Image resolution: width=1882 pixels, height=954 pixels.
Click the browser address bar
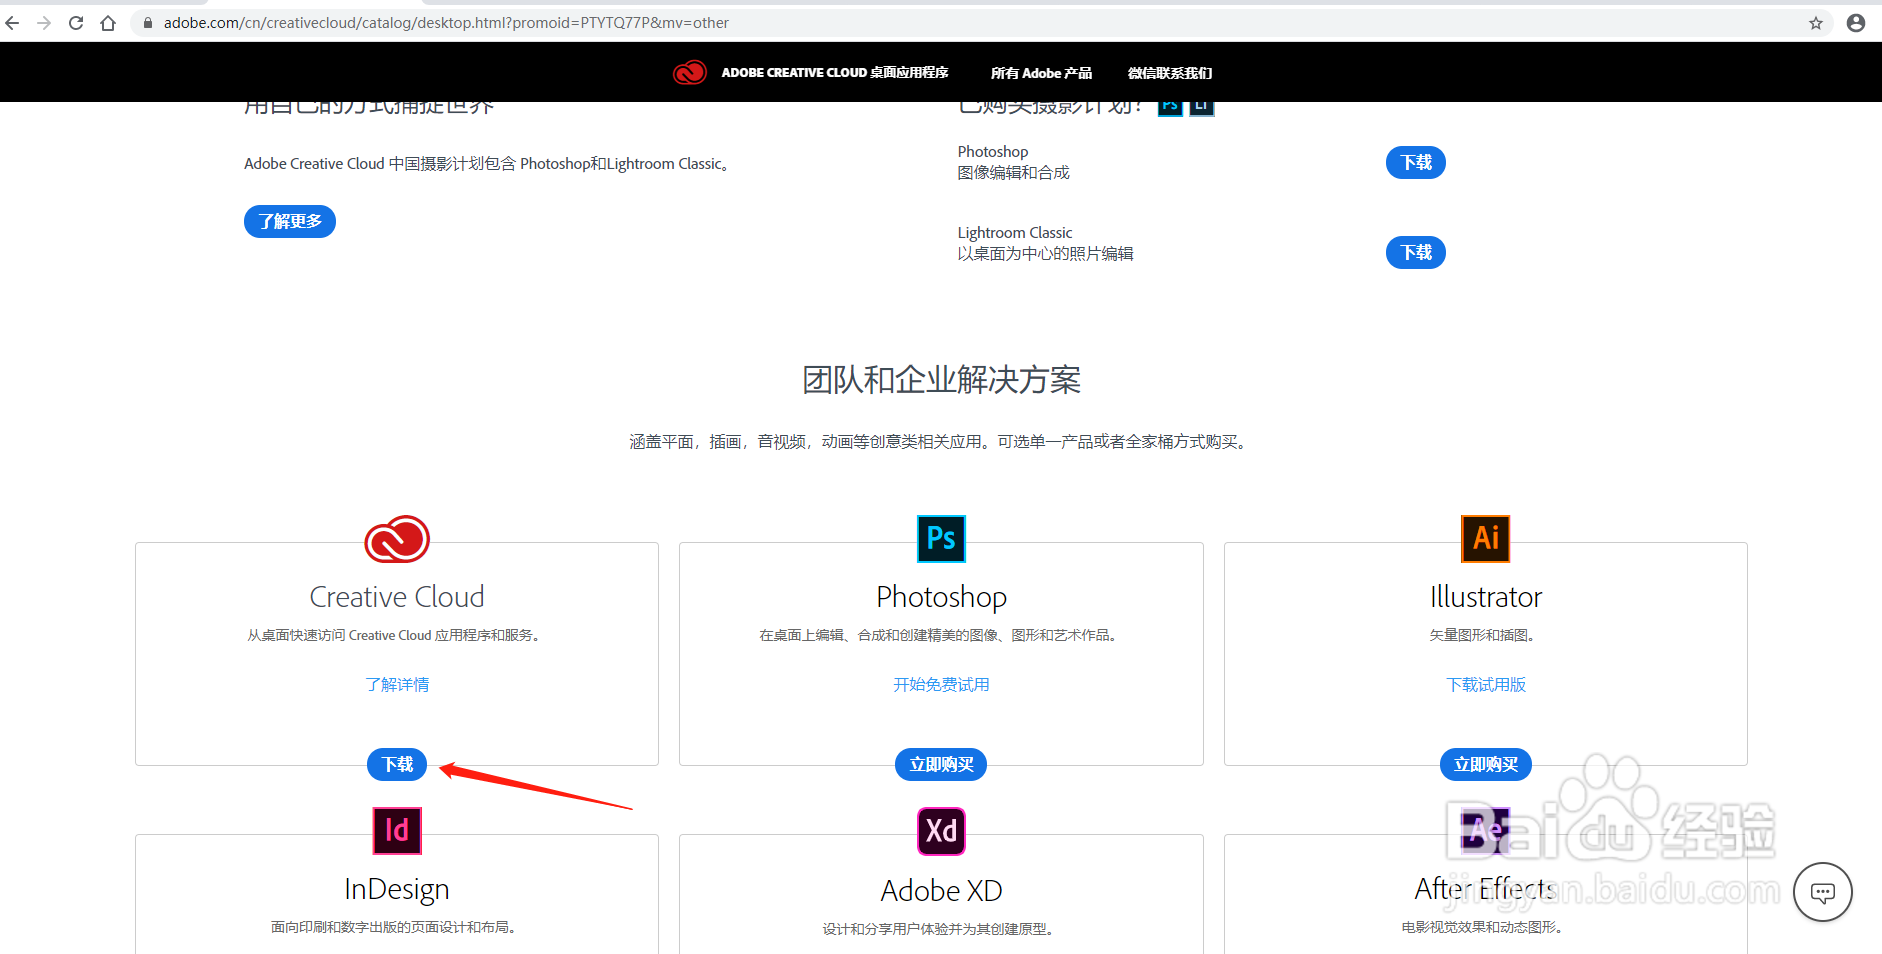pos(500,22)
